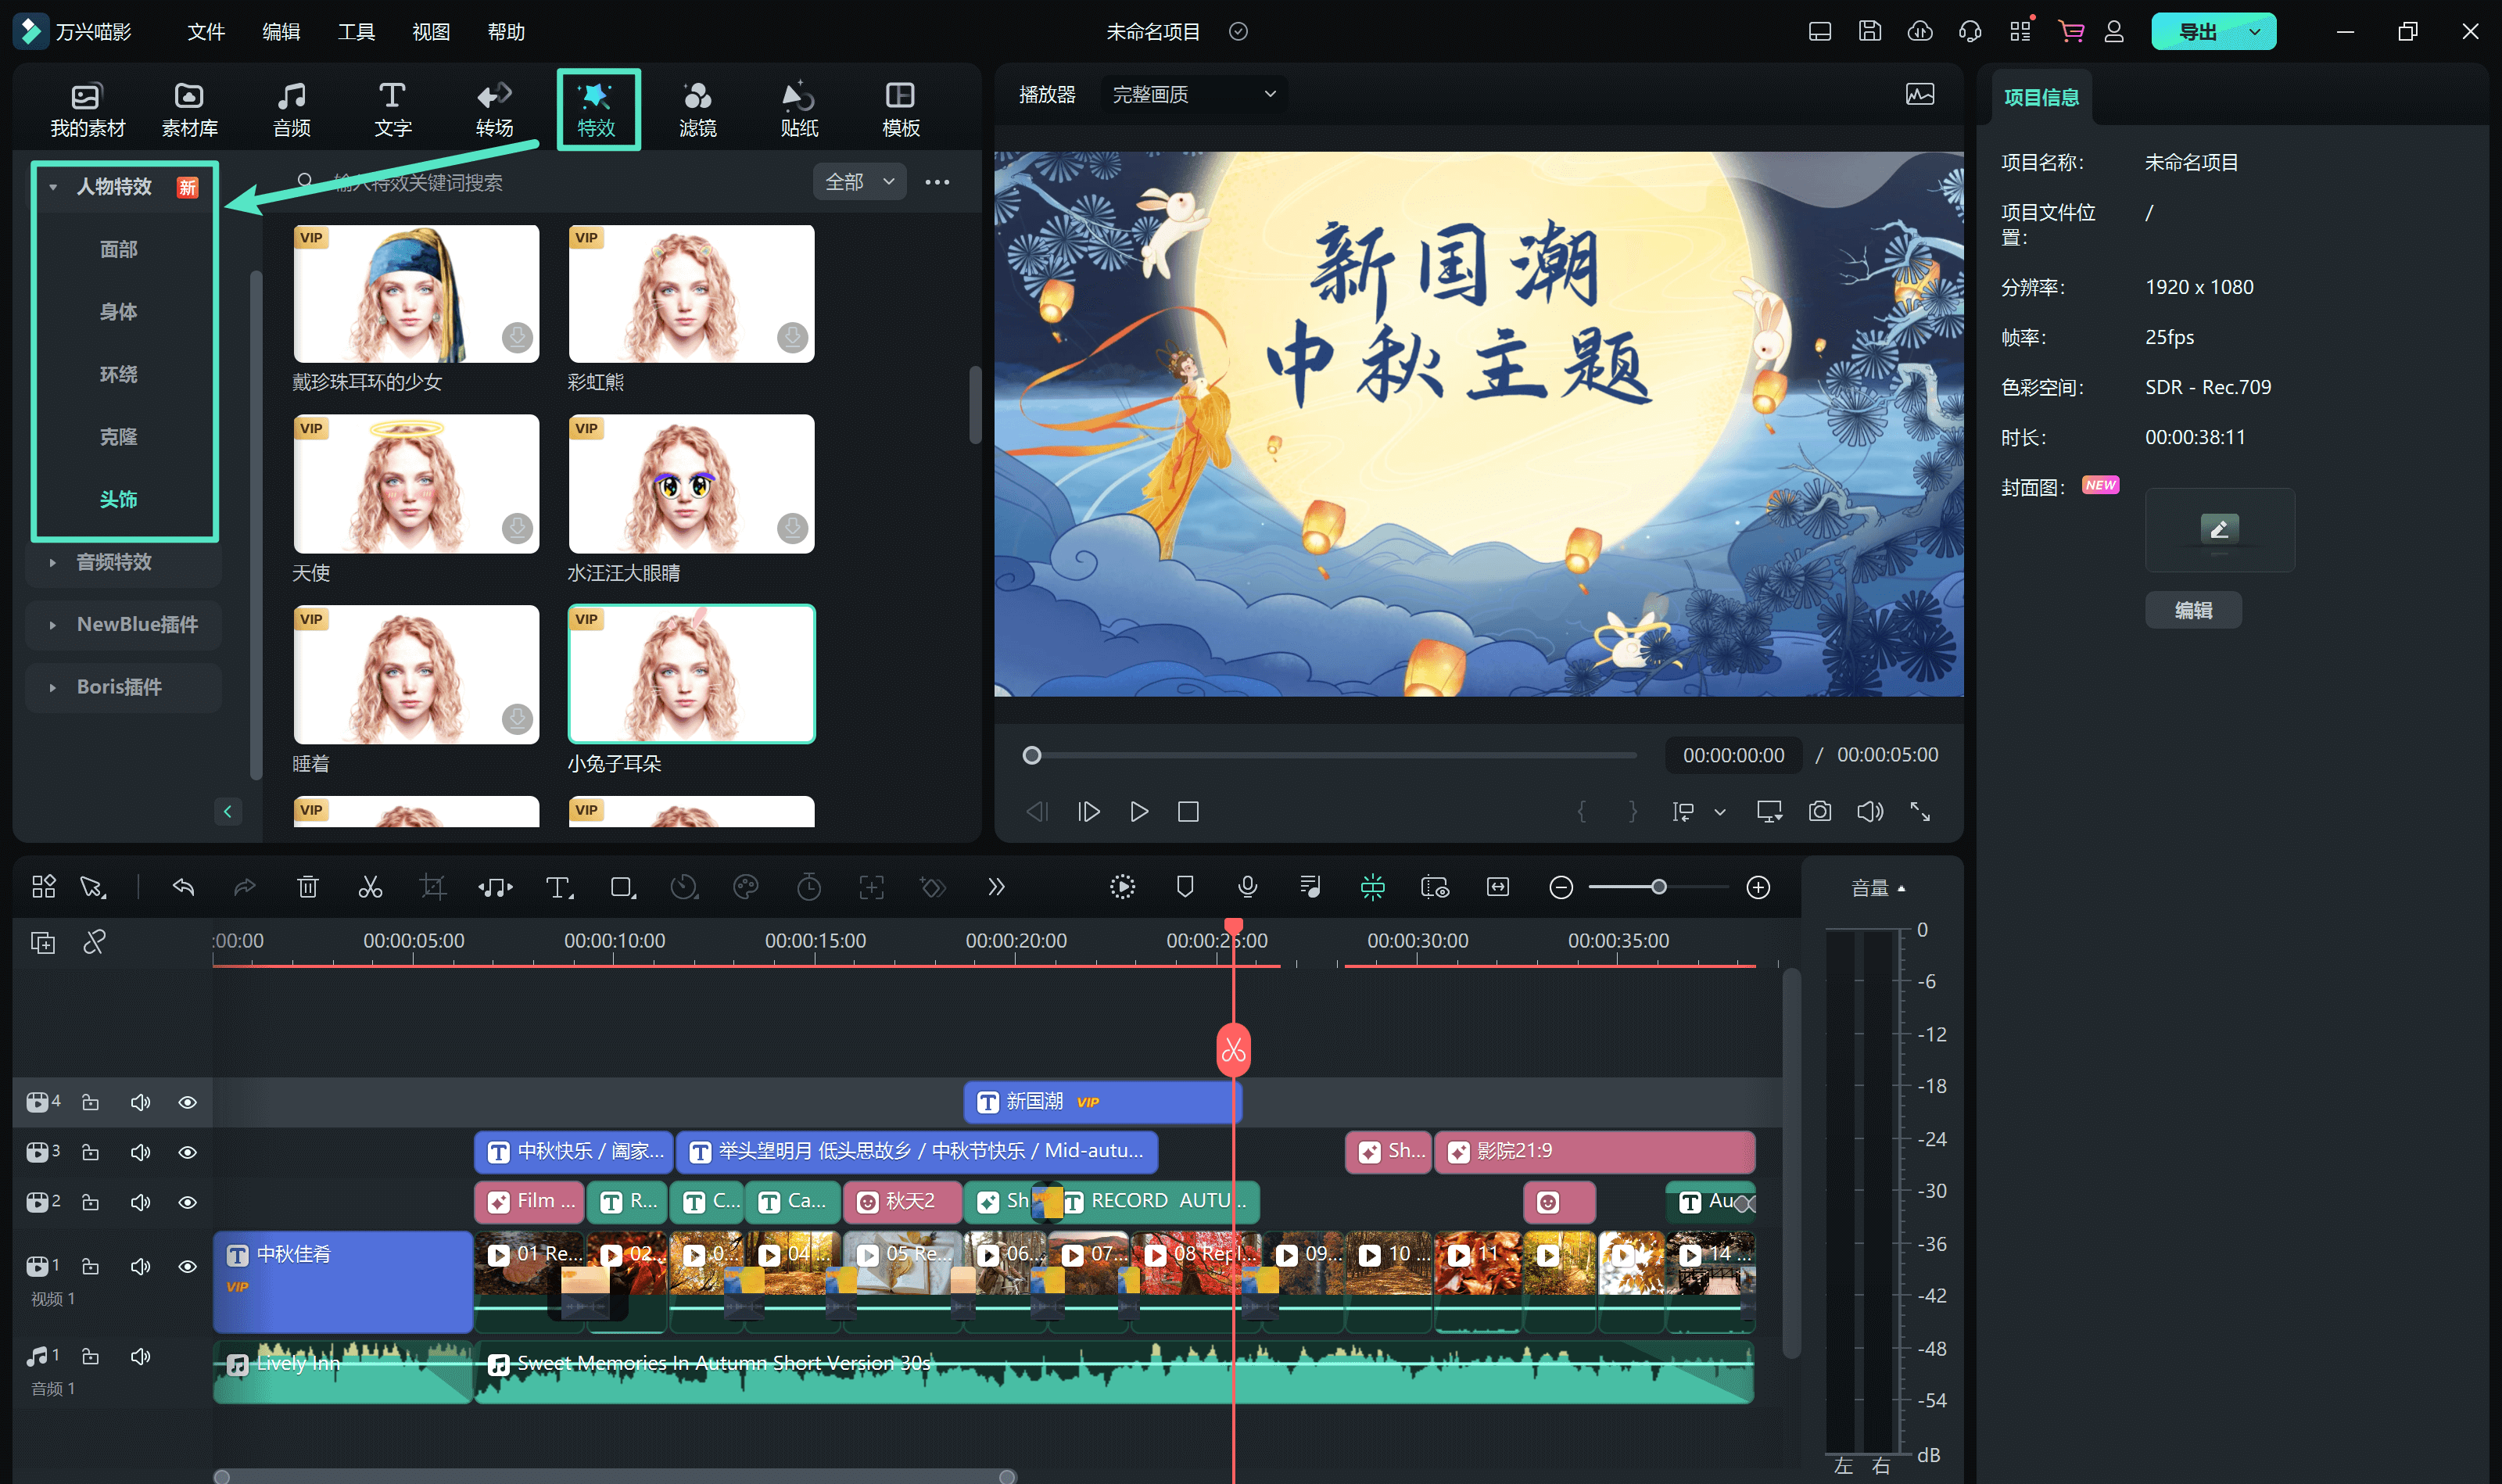Click the undo icon above the timeline
Image resolution: width=2502 pixels, height=1484 pixels.
coord(183,887)
